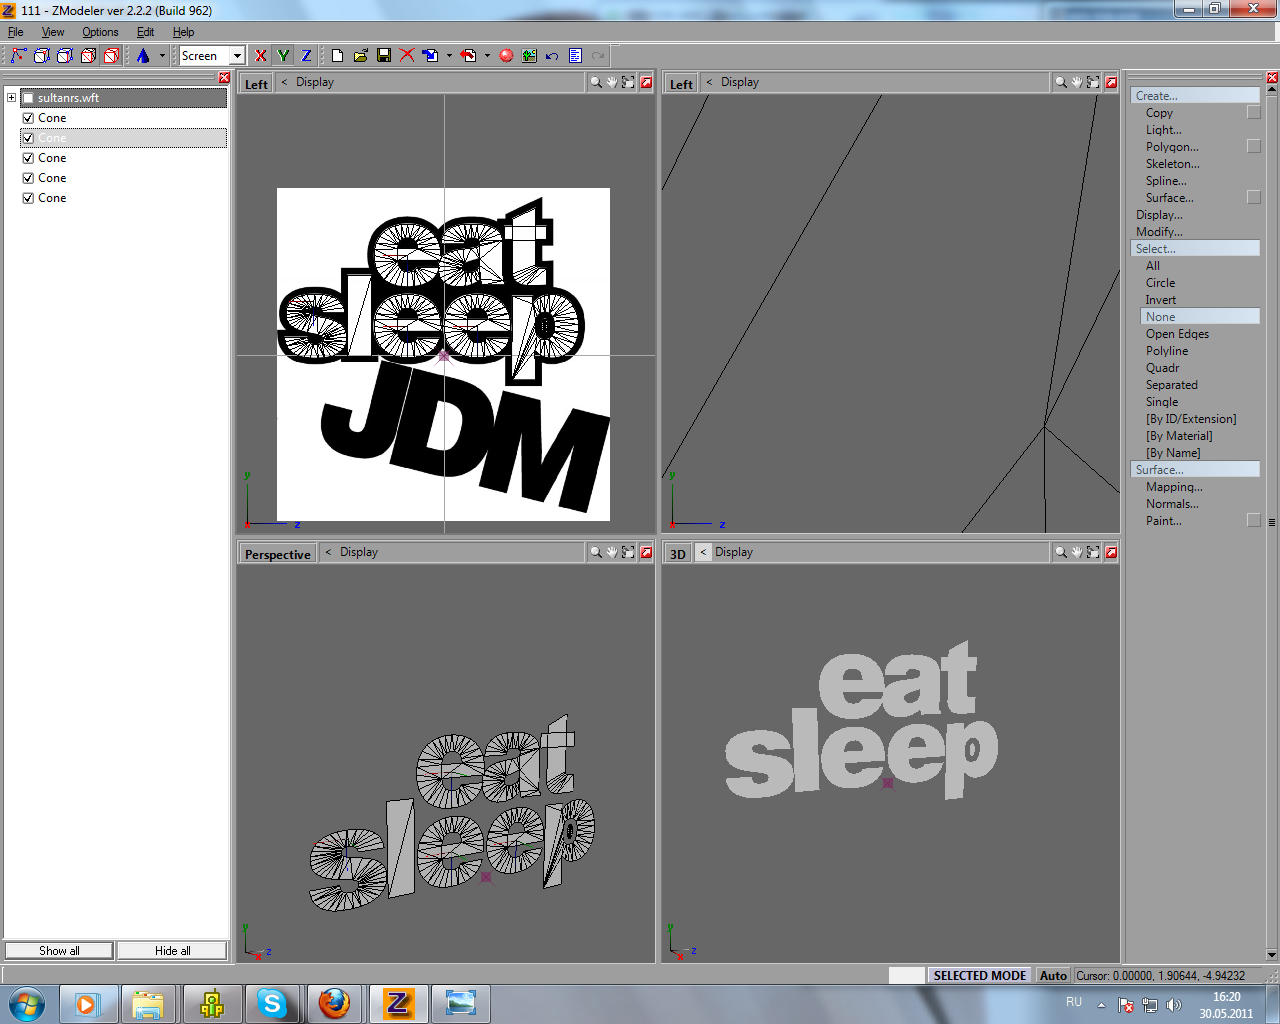Open Perspective view type selector
Screen dimensions: 1280x1024
277,554
